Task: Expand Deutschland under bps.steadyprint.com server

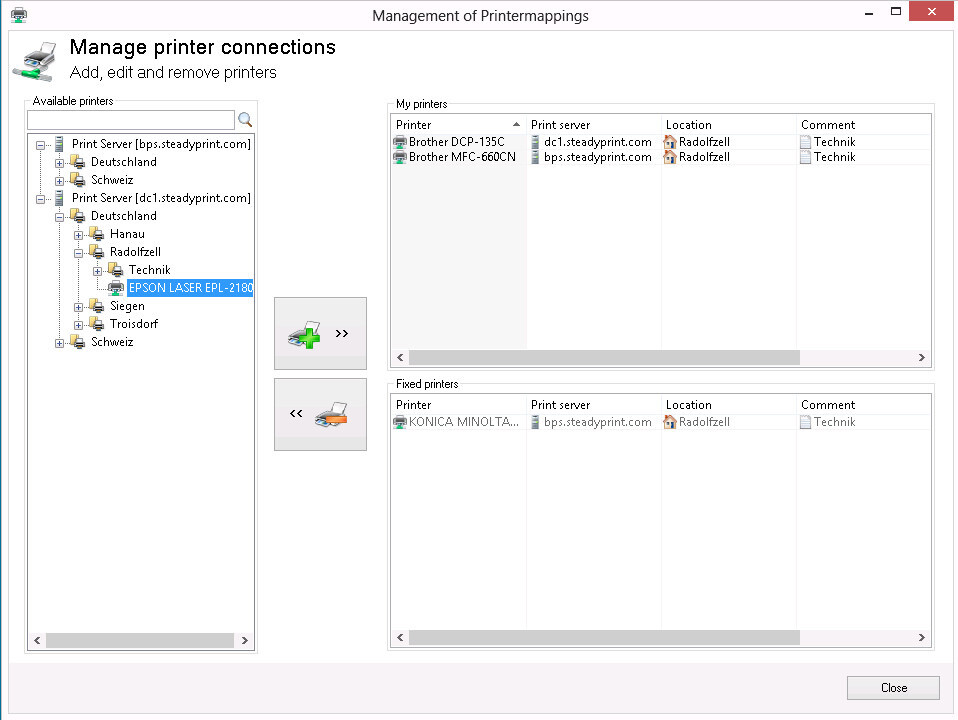Action: [x=59, y=163]
